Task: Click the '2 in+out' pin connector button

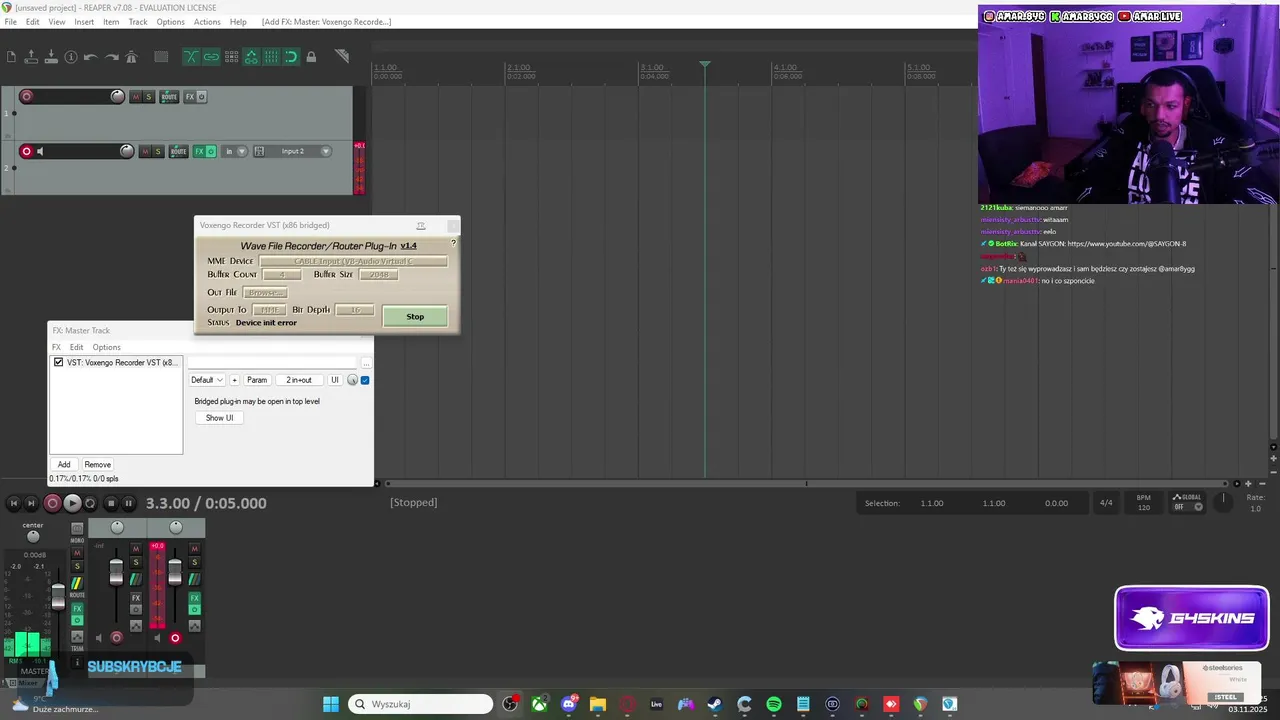Action: click(x=299, y=380)
